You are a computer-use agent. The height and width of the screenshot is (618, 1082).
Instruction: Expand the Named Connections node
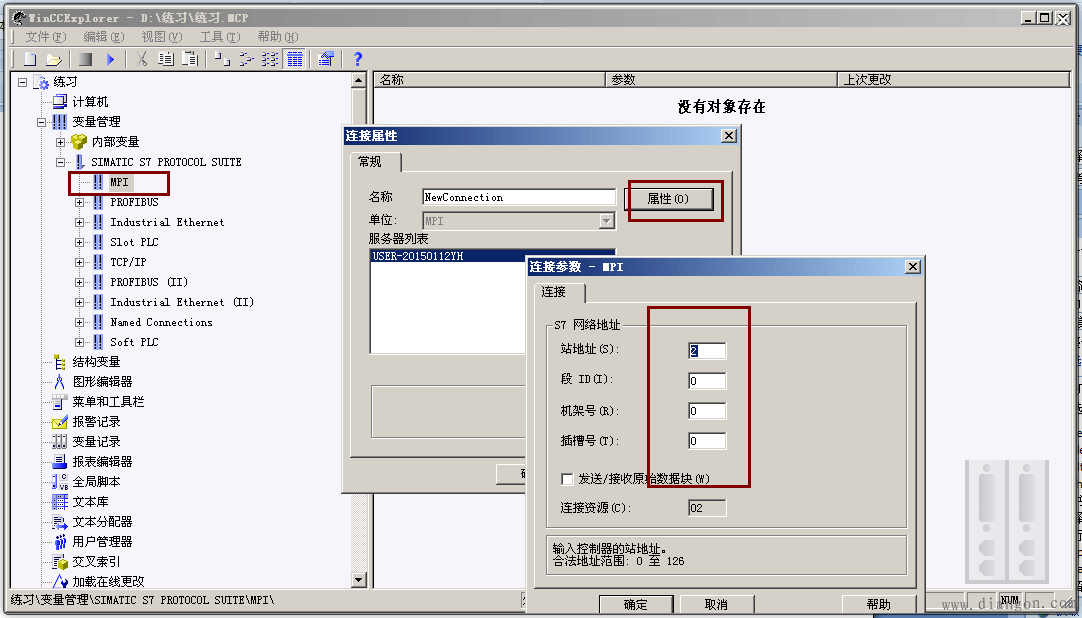pyautogui.click(x=79, y=321)
